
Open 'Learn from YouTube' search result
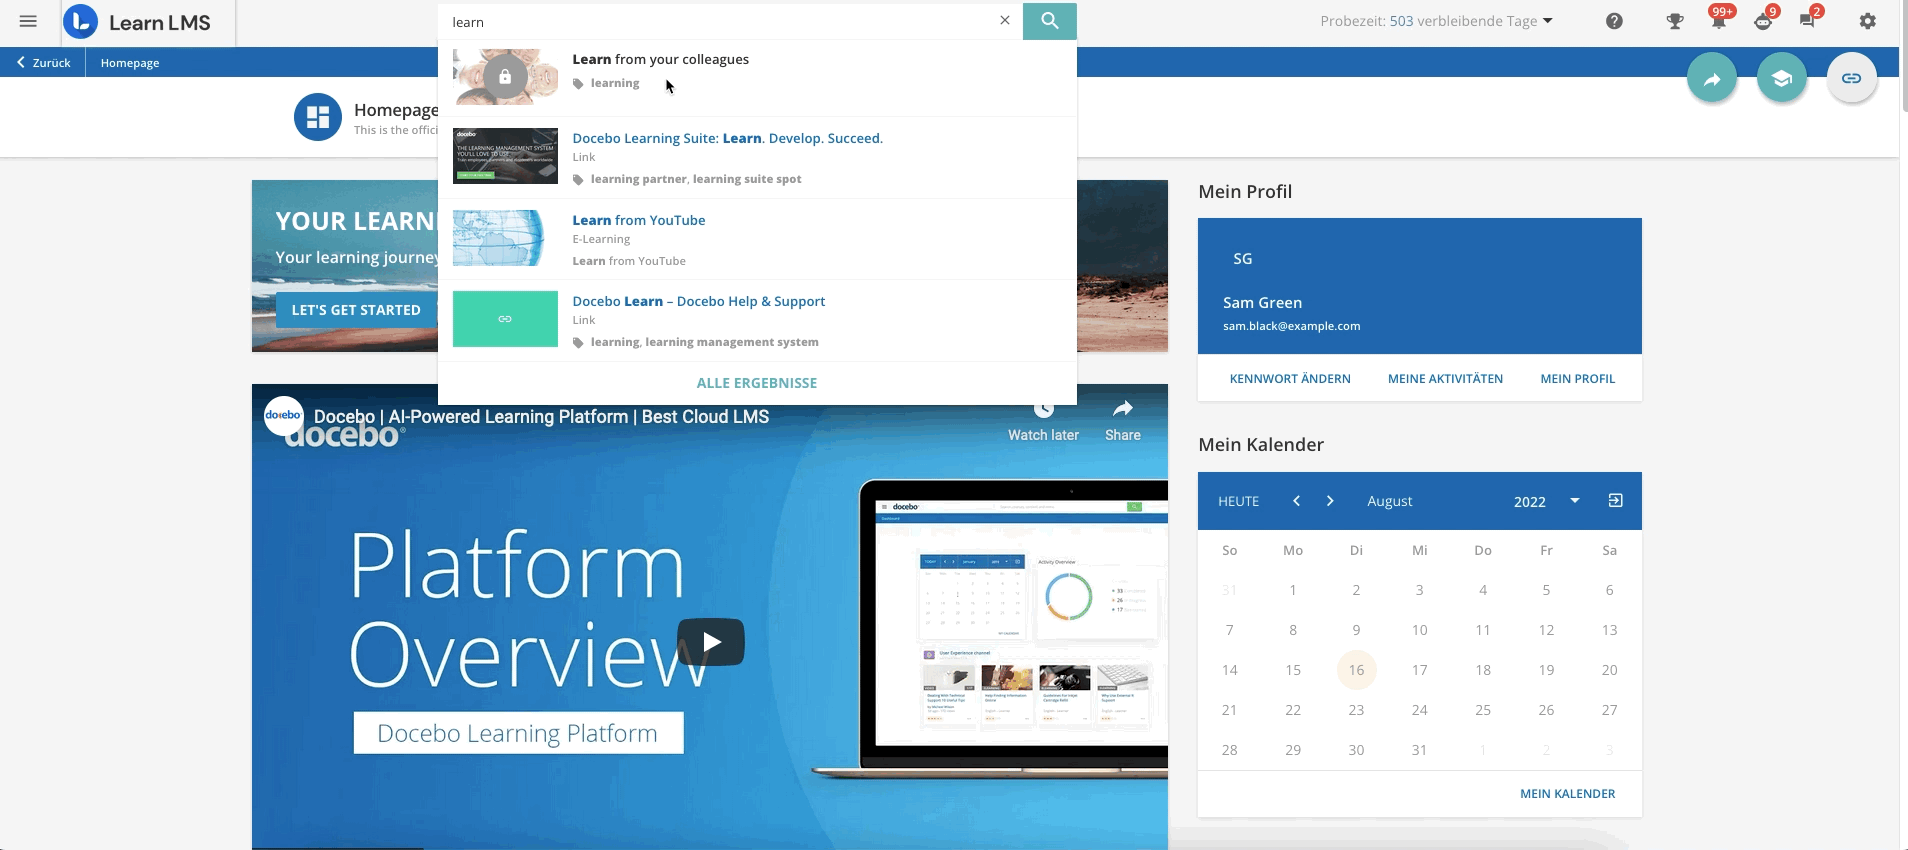(x=638, y=220)
